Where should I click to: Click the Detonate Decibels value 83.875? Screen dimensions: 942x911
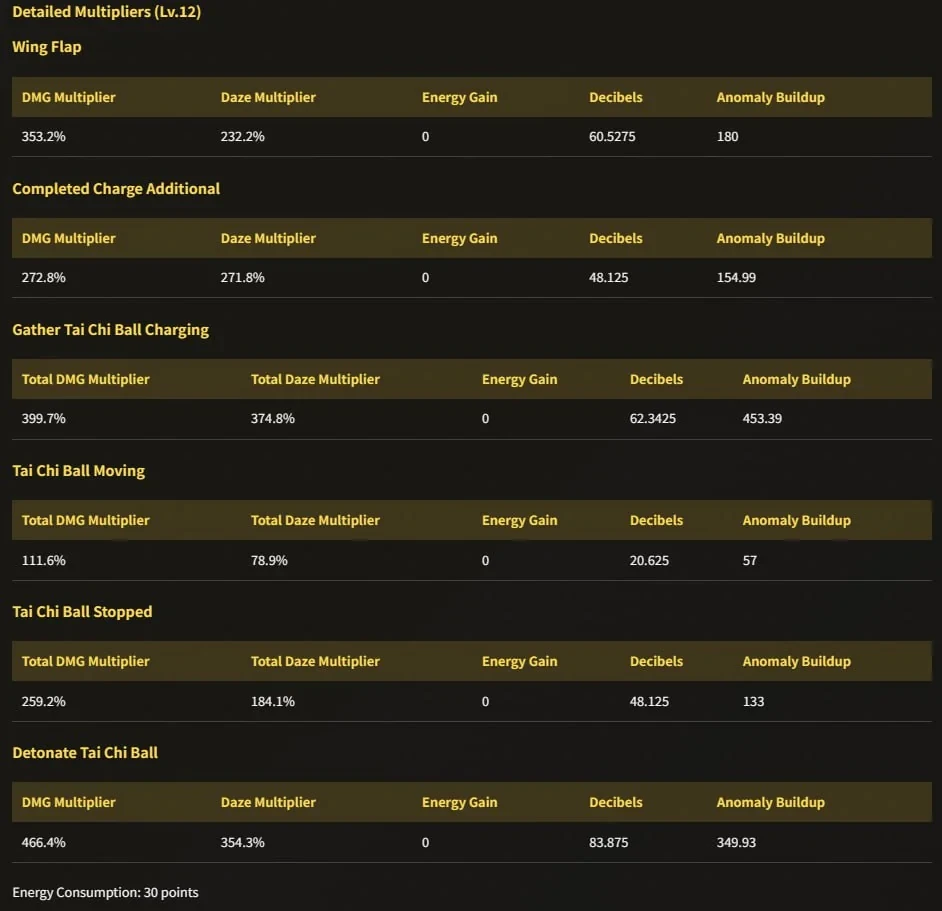(x=608, y=842)
